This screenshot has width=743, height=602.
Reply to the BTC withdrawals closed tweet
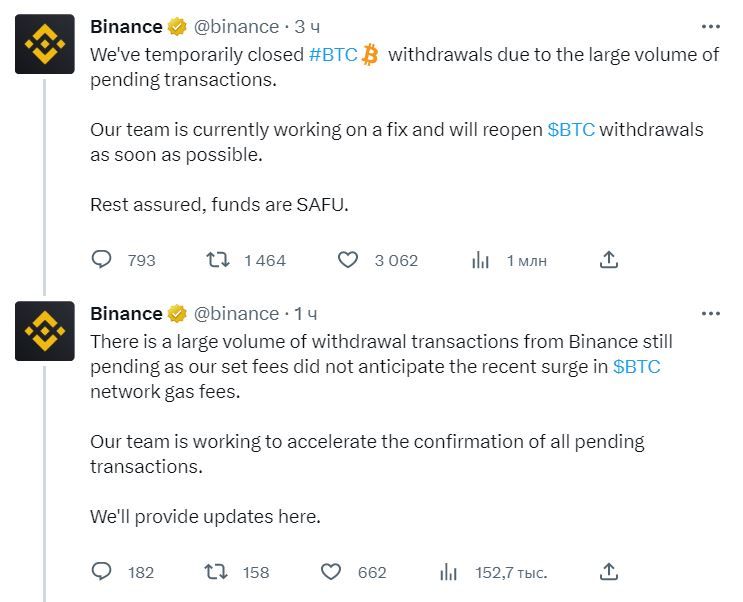pyautogui.click(x=101, y=260)
